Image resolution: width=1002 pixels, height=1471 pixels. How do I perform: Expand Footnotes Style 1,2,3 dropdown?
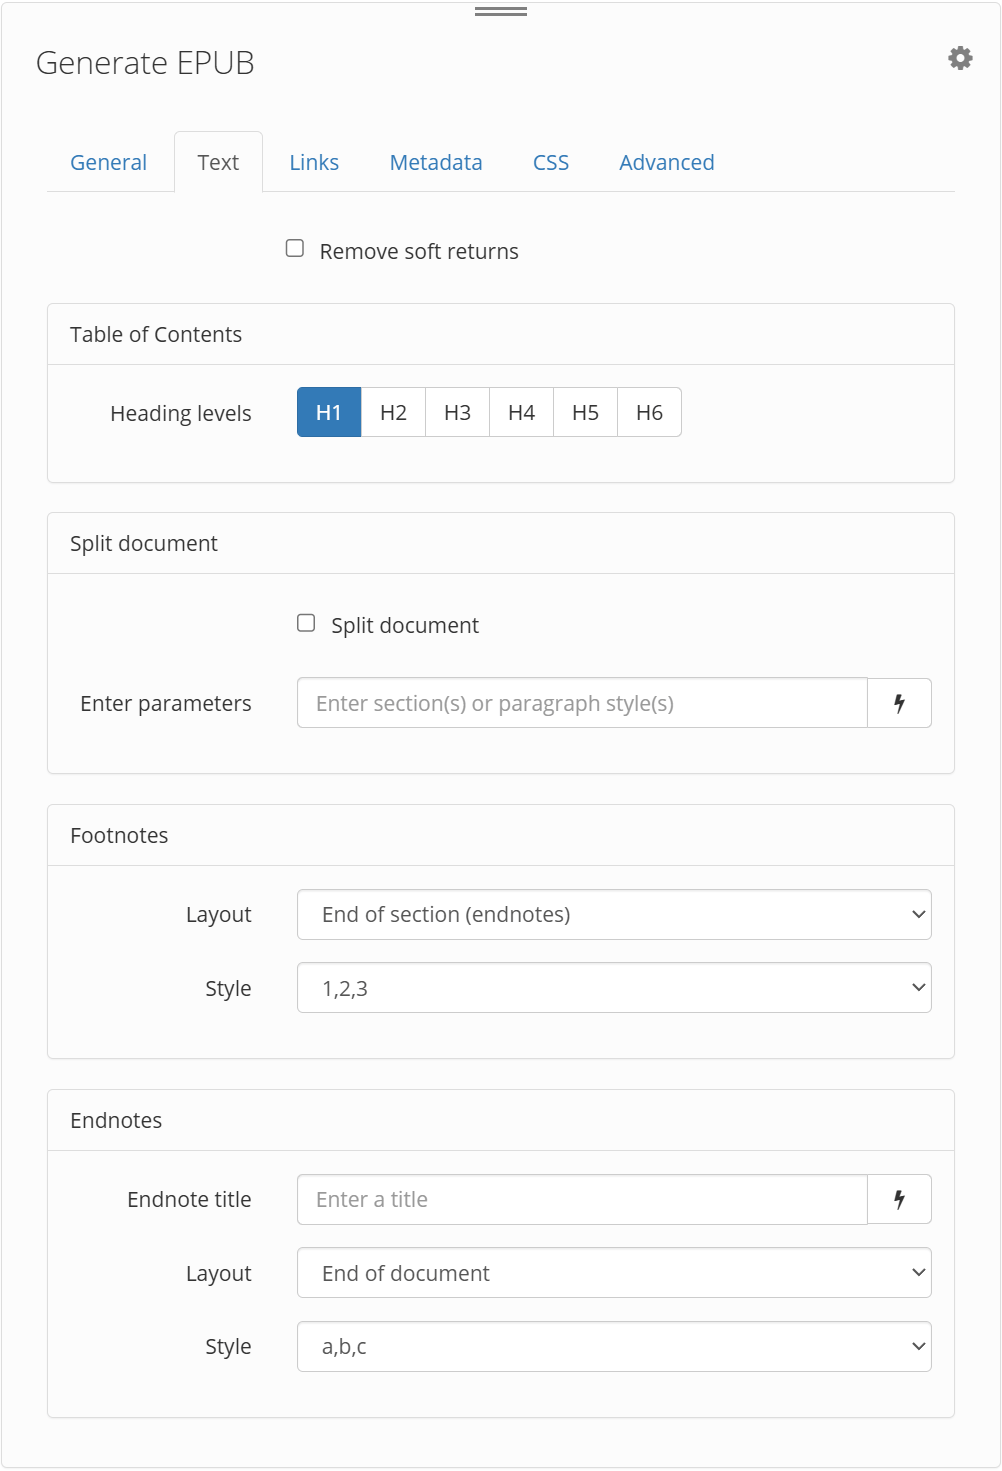tap(614, 988)
